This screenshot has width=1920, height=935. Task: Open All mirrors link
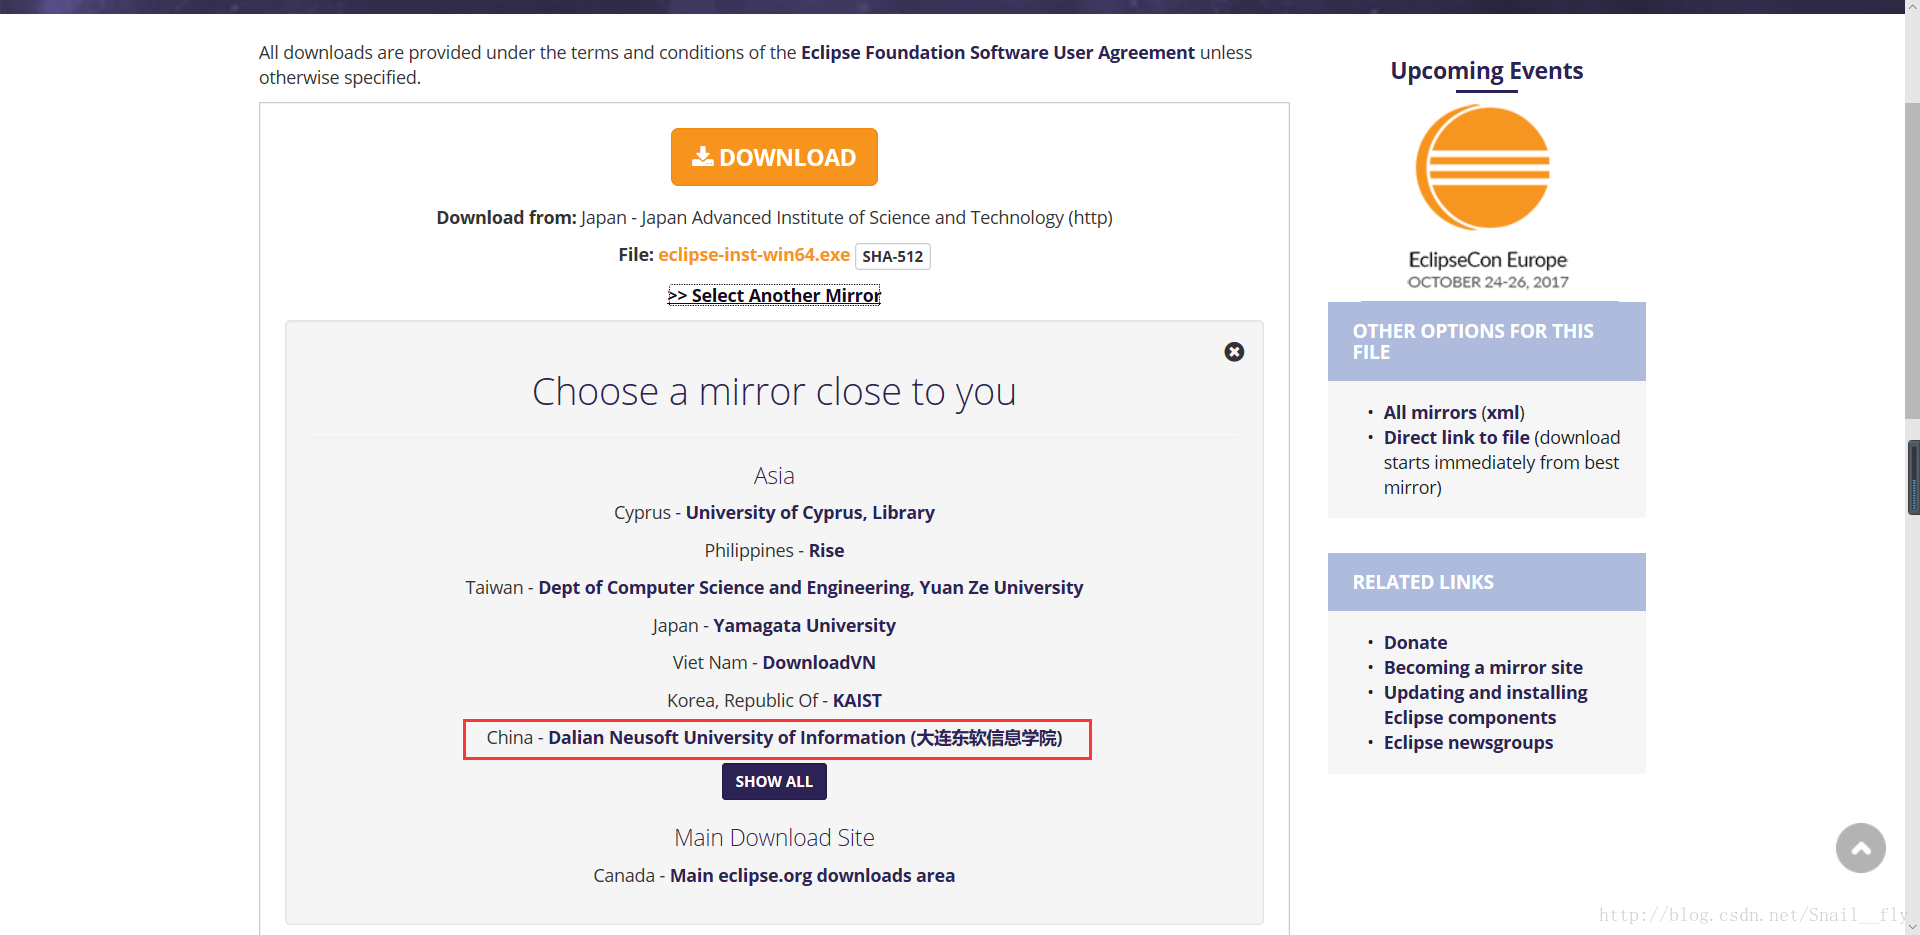(1430, 413)
